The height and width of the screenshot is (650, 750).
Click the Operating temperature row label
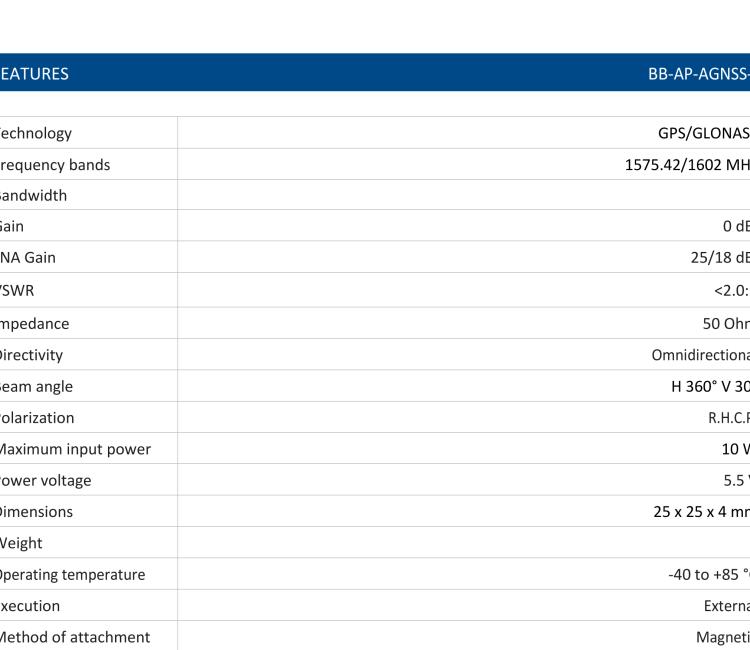pyautogui.click(x=72, y=574)
